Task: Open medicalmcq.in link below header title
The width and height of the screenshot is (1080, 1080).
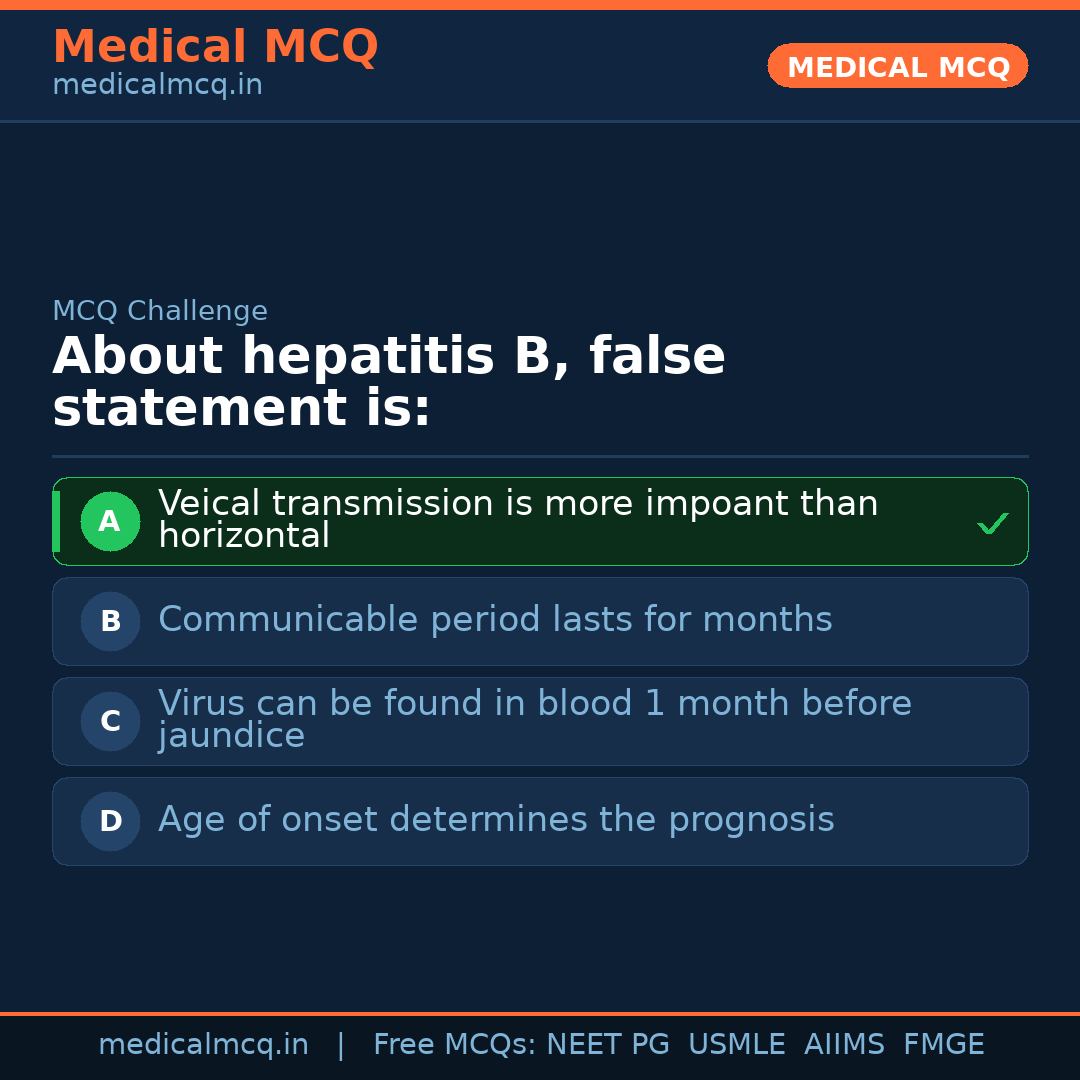Action: tap(157, 86)
